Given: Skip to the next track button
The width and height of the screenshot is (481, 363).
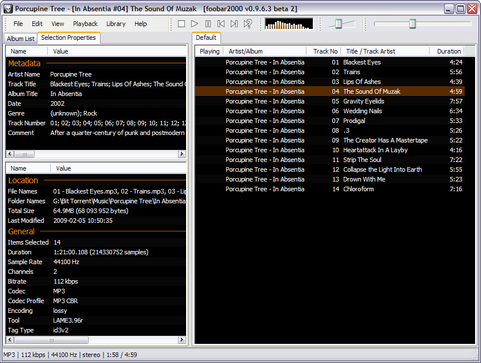Looking at the screenshot, I should [234, 24].
